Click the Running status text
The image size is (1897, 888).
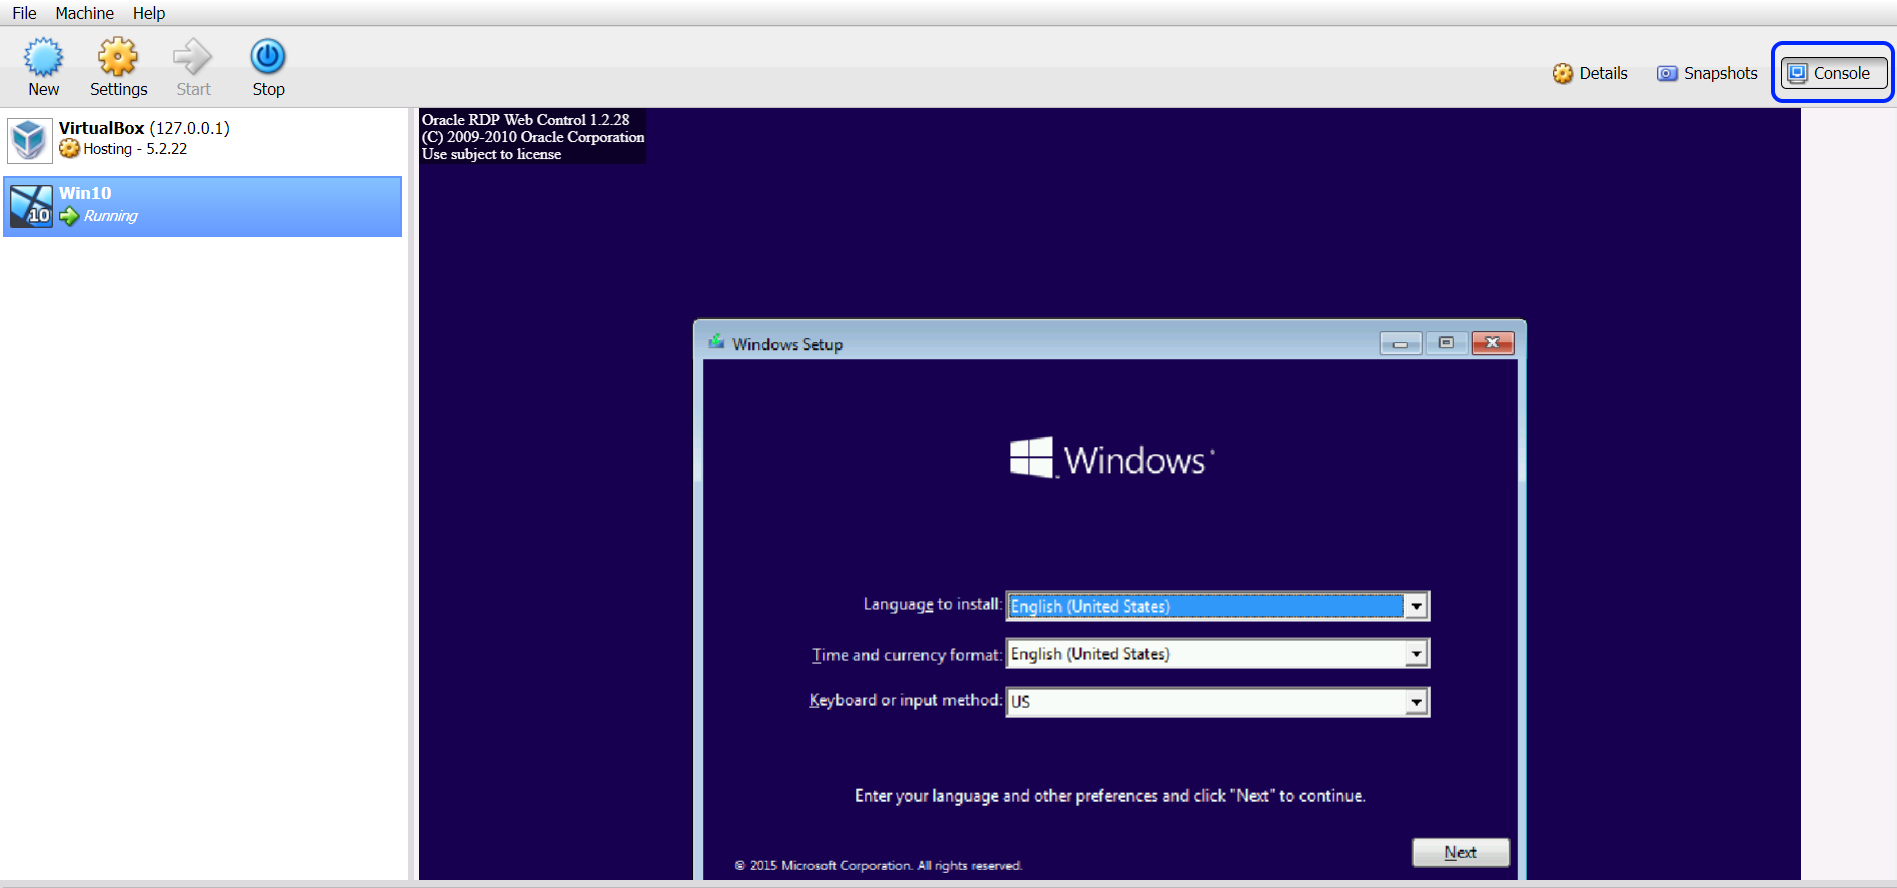click(111, 216)
